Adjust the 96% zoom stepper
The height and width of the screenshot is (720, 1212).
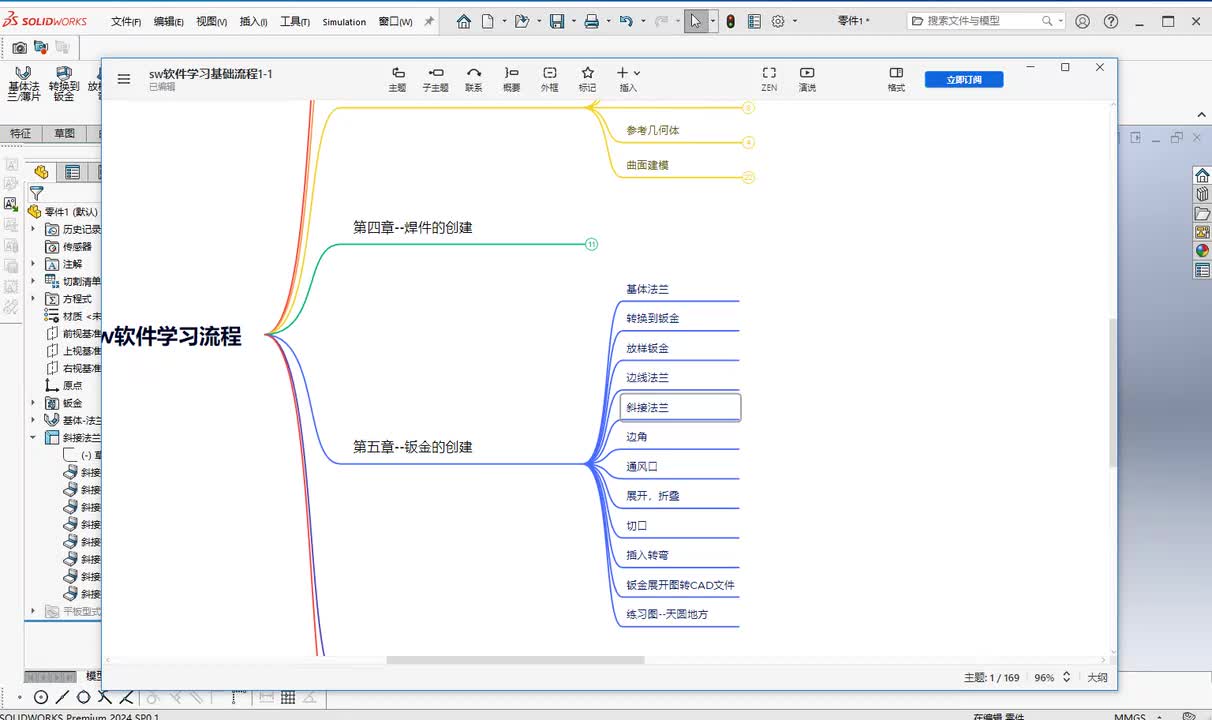tap(1066, 677)
